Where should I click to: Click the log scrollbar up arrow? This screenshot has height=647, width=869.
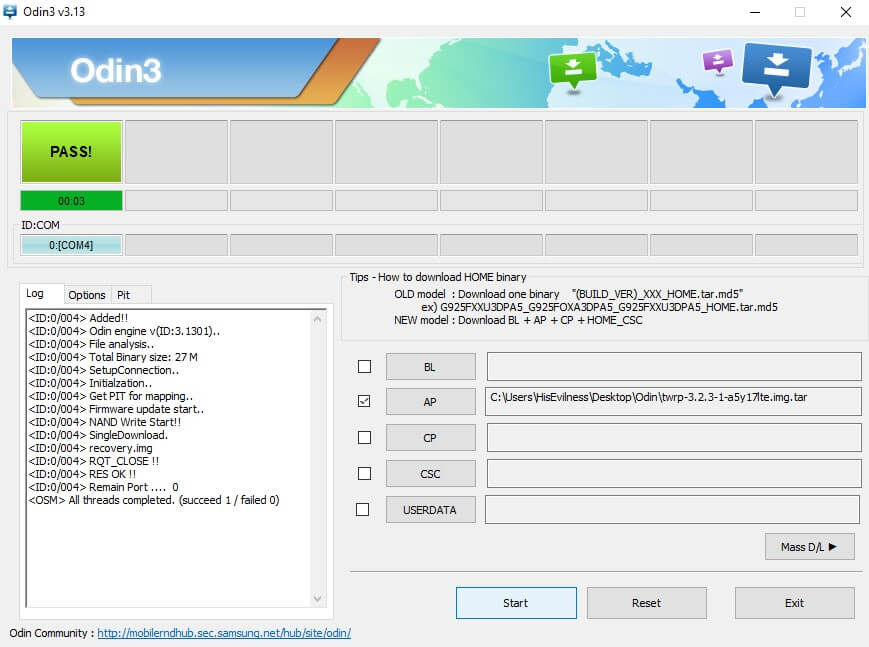tap(318, 319)
